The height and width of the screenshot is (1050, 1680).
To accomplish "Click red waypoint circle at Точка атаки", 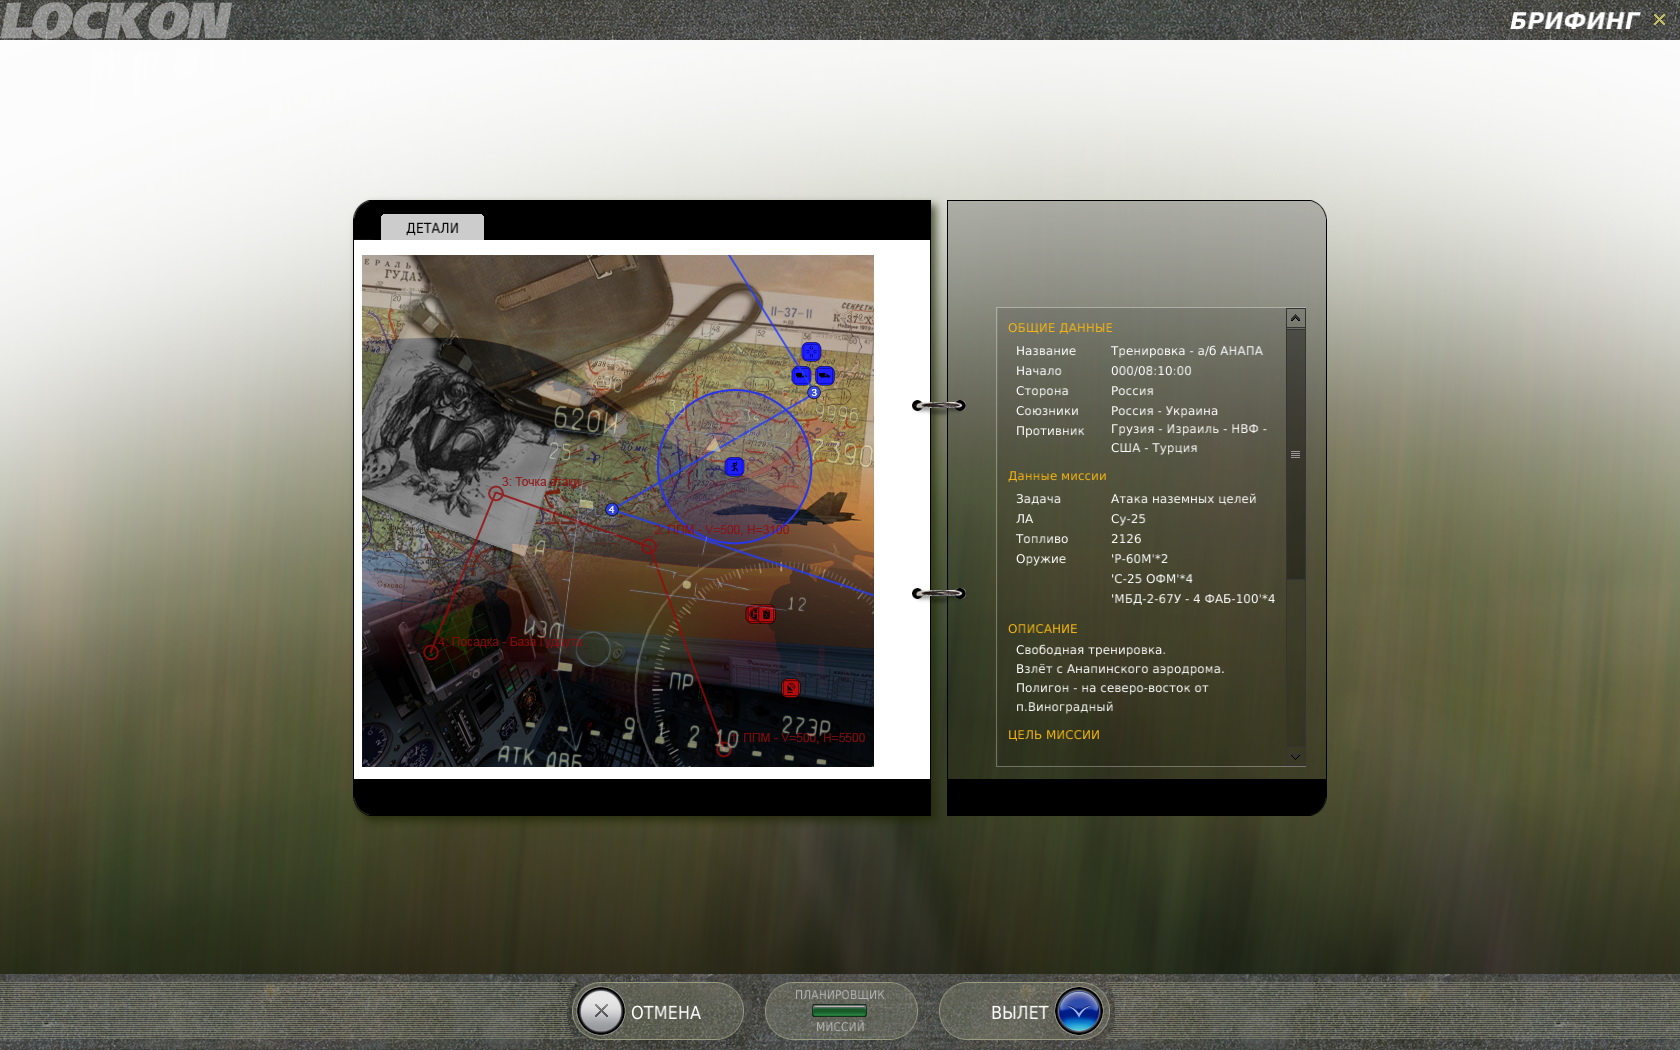I will click(x=496, y=494).
